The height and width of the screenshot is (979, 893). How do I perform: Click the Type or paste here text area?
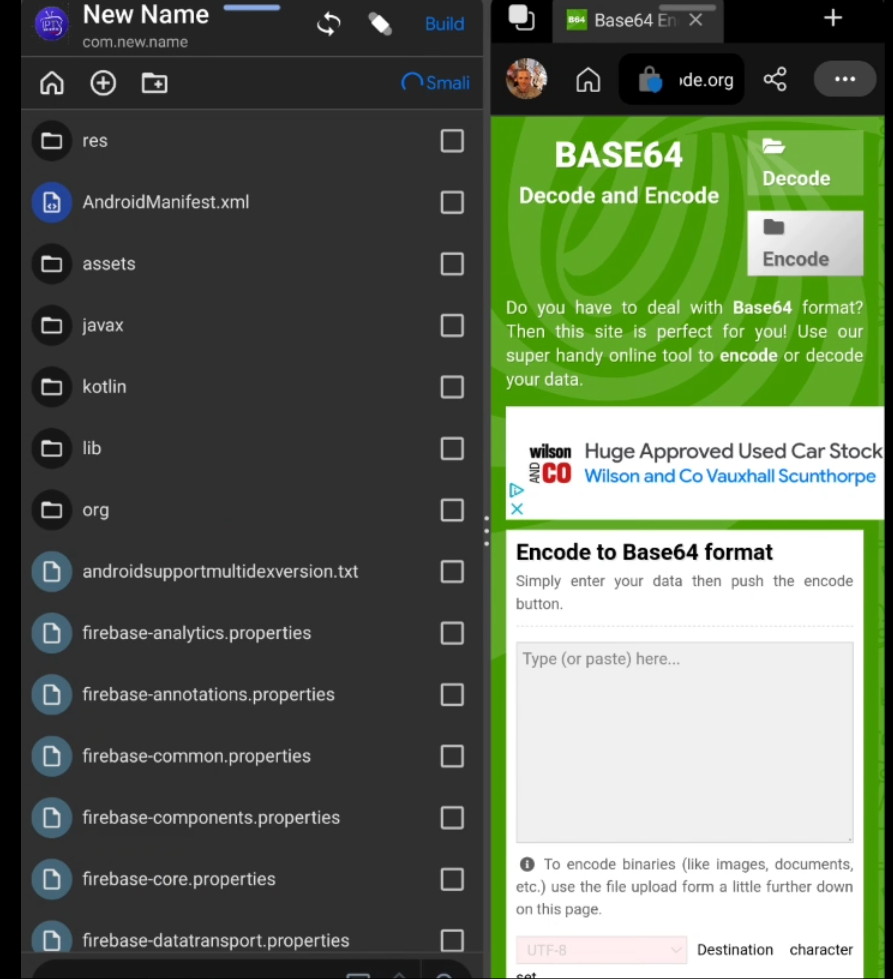tap(684, 742)
